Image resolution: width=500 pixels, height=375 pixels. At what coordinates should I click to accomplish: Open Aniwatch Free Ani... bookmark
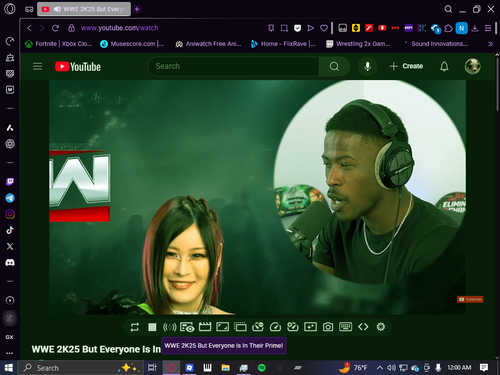[x=208, y=44]
